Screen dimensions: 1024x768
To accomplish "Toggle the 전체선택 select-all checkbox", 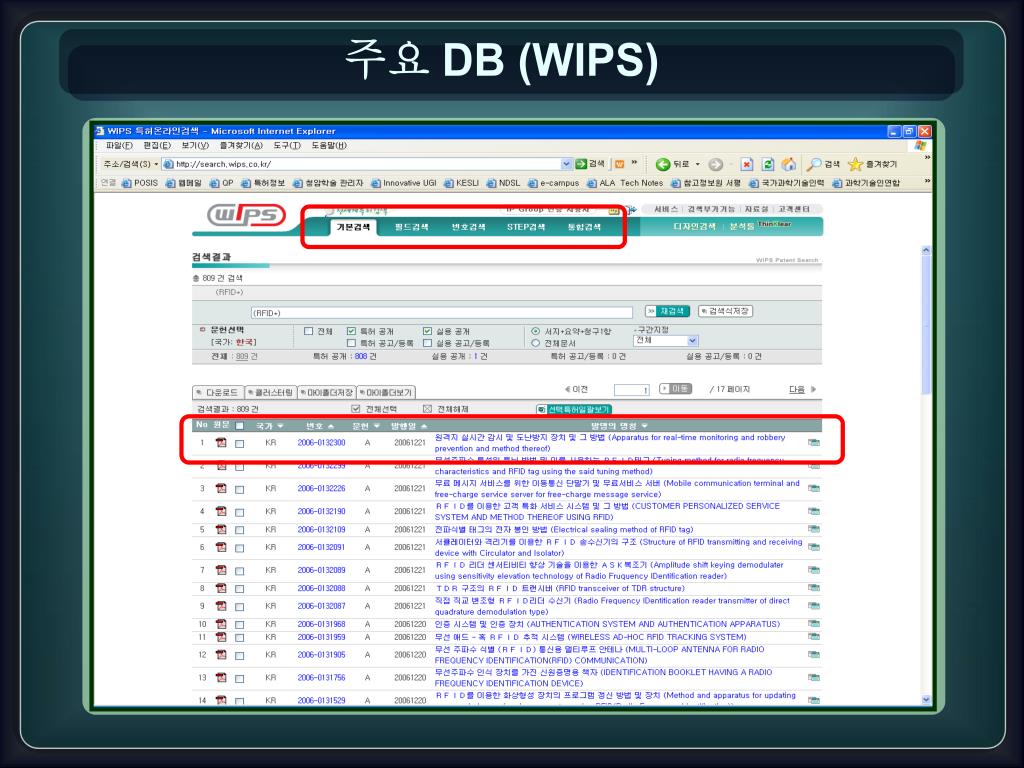I will 355,409.
